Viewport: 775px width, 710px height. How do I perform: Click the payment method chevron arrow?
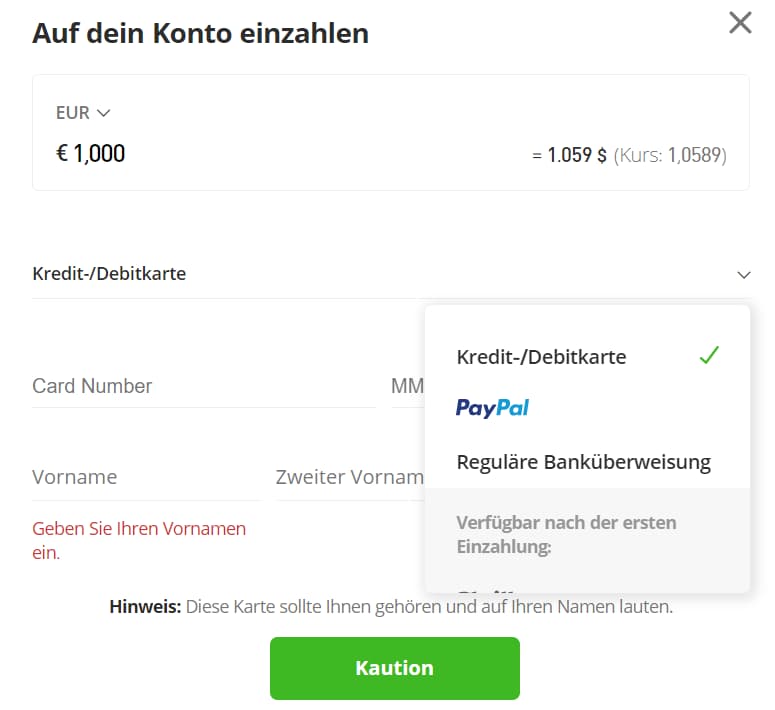pyautogui.click(x=743, y=274)
